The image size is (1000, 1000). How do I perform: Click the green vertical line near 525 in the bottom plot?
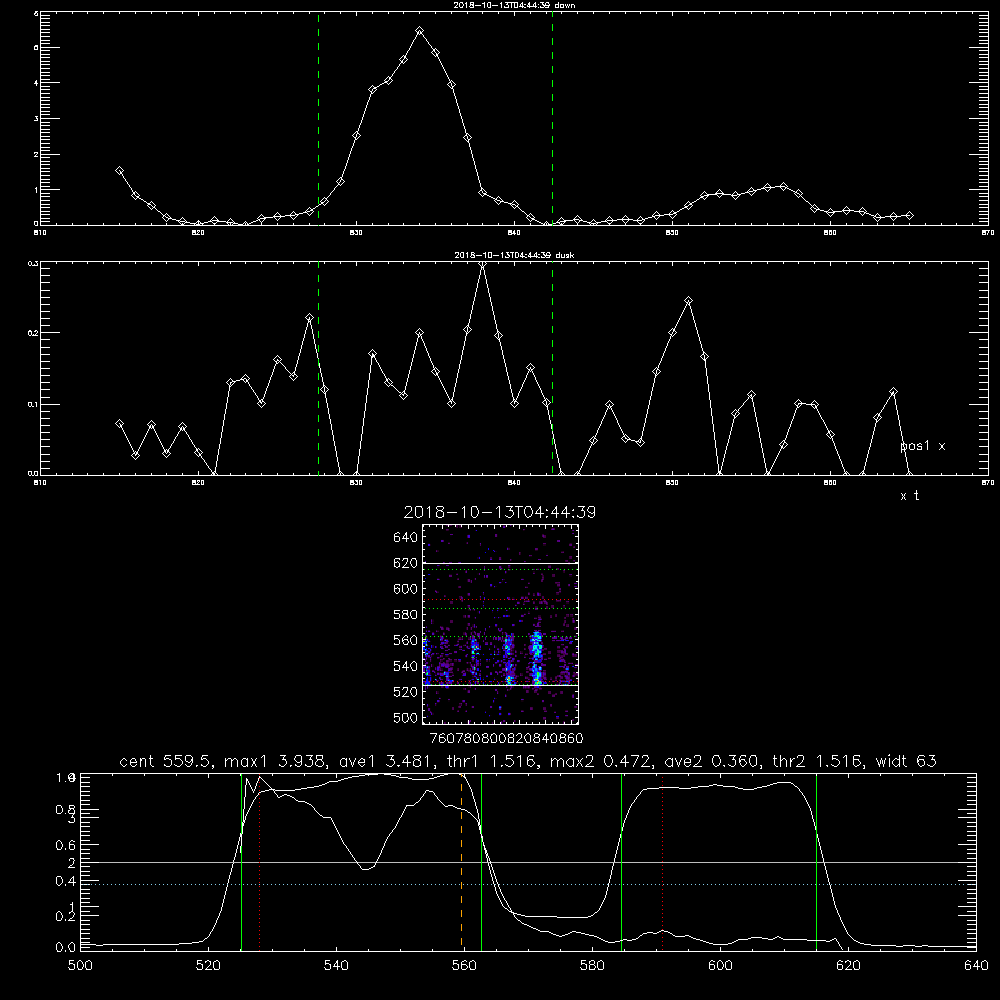tap(241, 862)
